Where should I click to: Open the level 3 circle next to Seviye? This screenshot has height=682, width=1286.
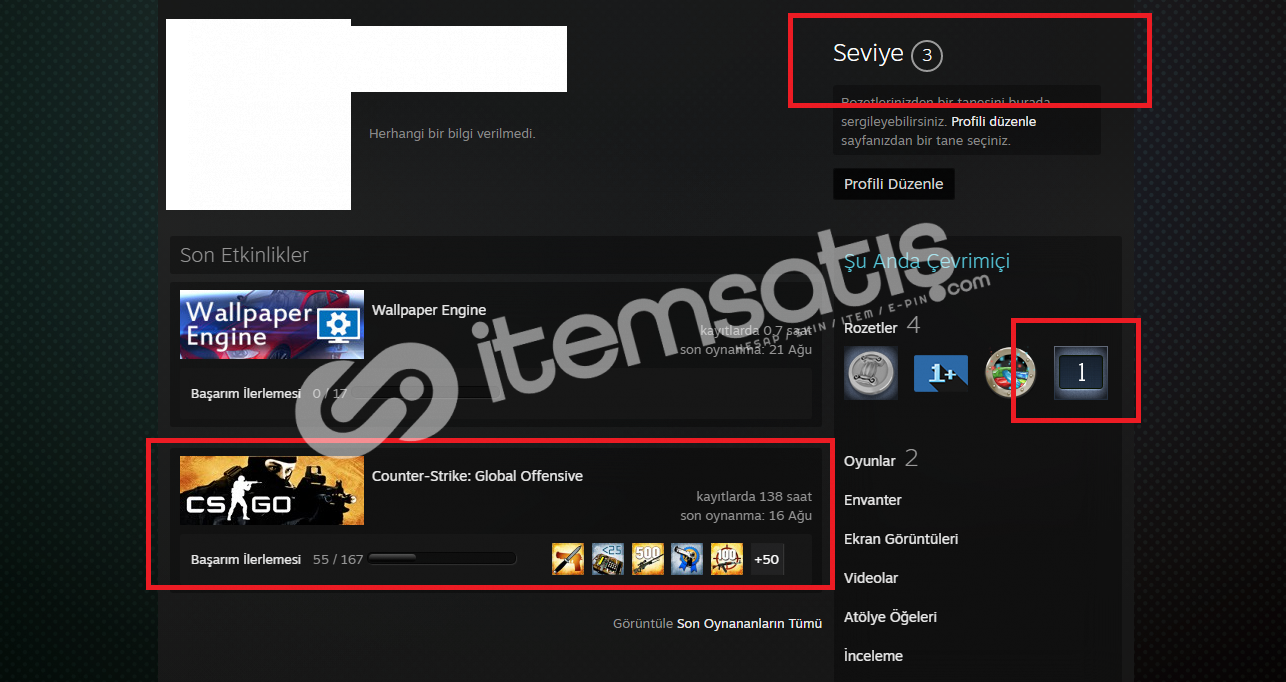point(927,55)
